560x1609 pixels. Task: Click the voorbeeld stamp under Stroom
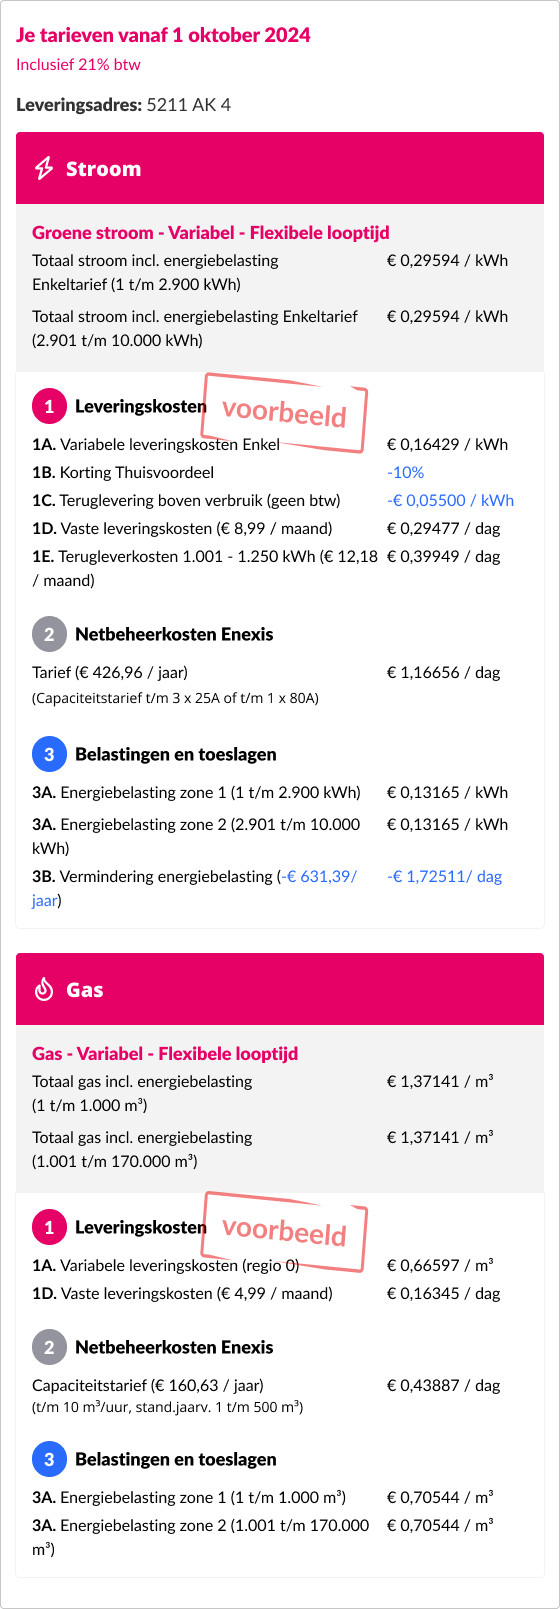pos(284,412)
